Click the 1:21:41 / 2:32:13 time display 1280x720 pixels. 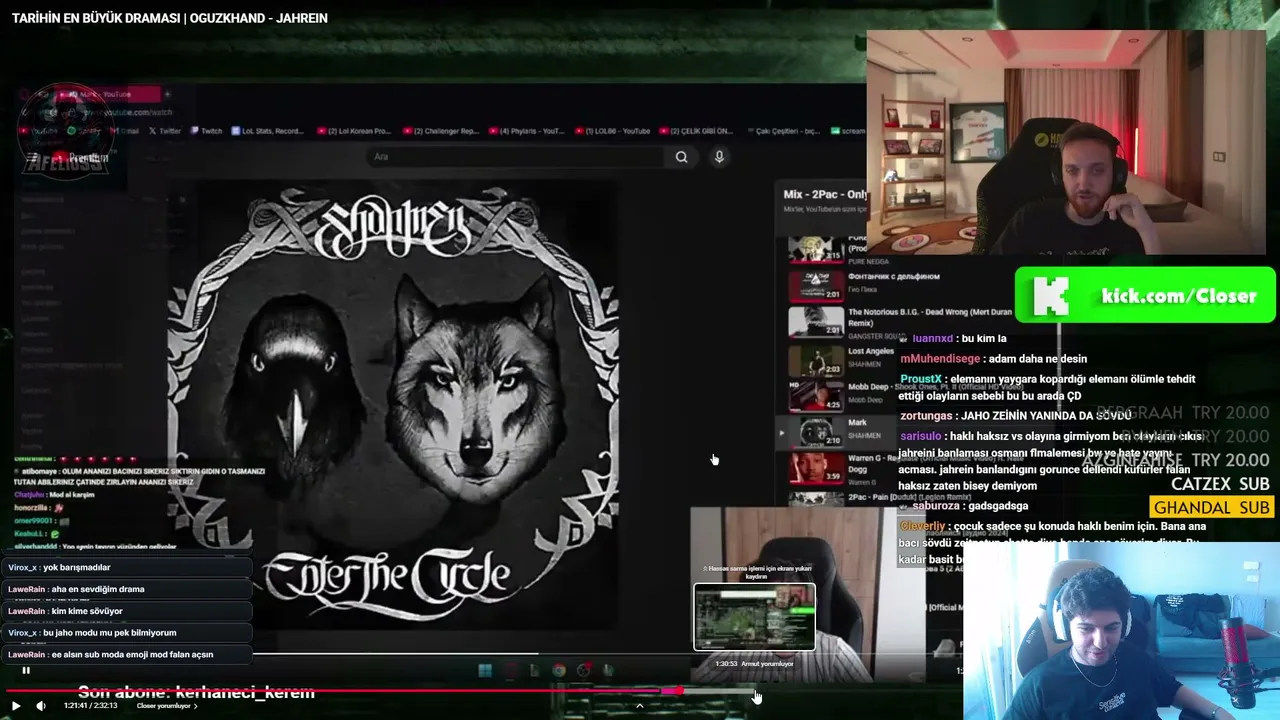(91, 706)
